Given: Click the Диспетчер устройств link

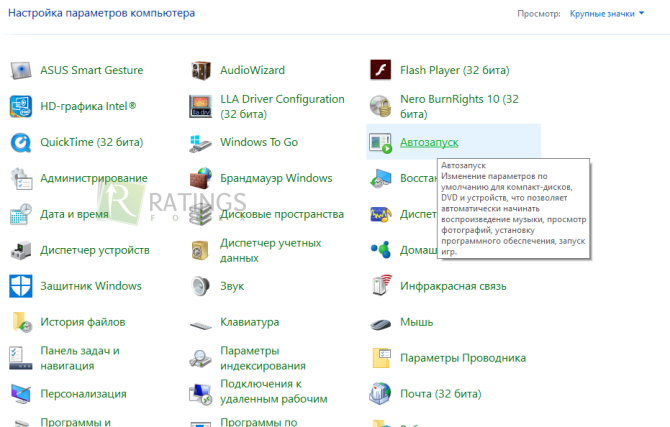Looking at the screenshot, I should click(x=95, y=250).
